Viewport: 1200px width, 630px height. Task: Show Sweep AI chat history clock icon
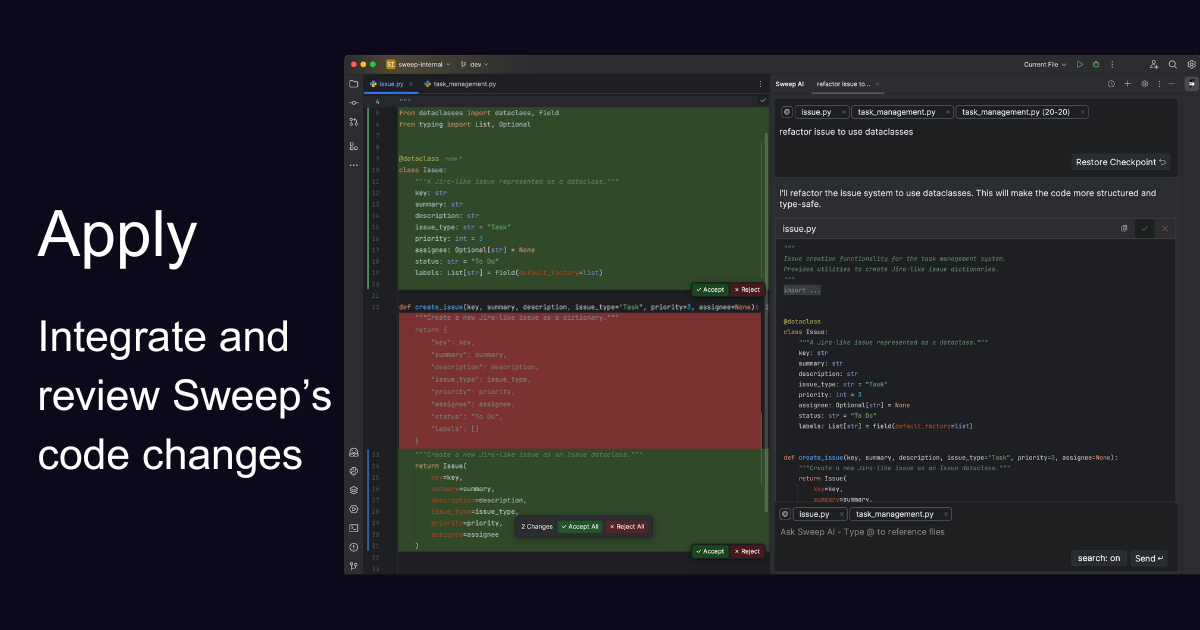coord(1111,84)
